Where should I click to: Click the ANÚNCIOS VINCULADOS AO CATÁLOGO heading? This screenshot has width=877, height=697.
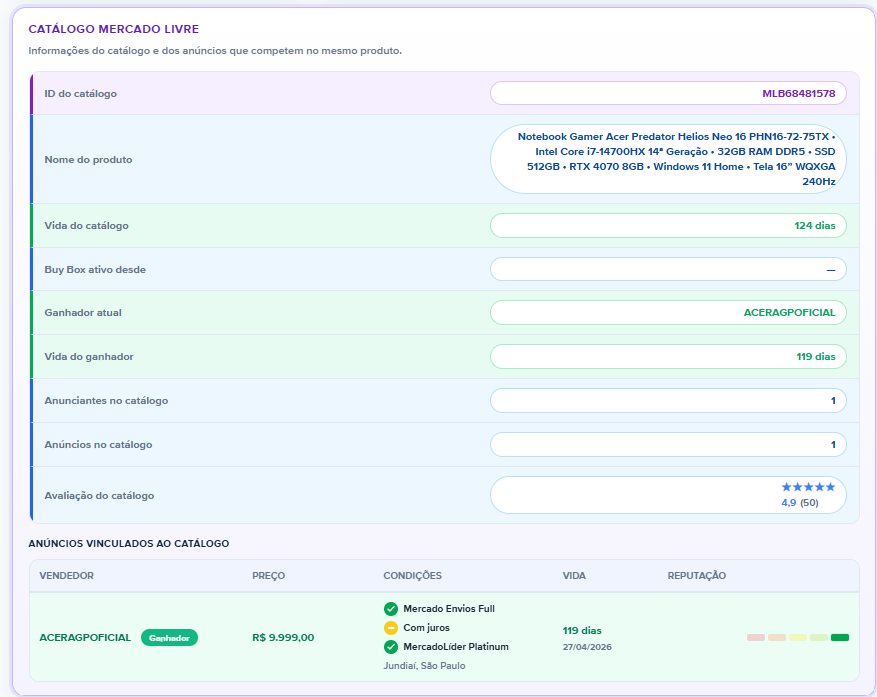(129, 543)
